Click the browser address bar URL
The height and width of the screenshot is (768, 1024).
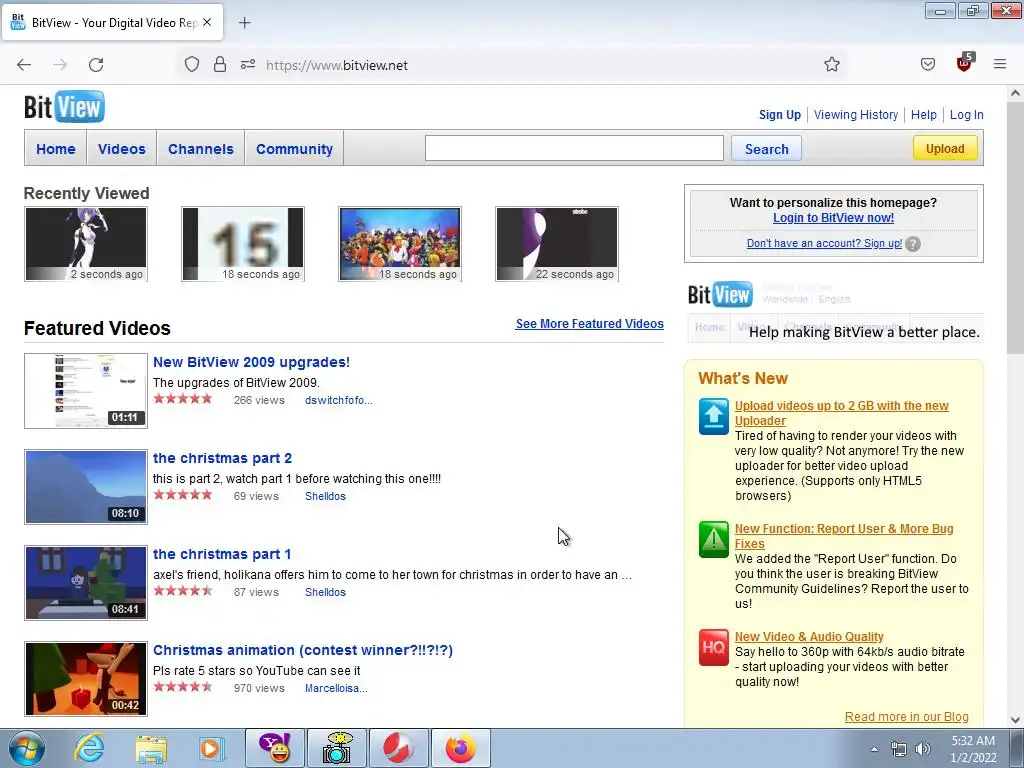pyautogui.click(x=336, y=65)
